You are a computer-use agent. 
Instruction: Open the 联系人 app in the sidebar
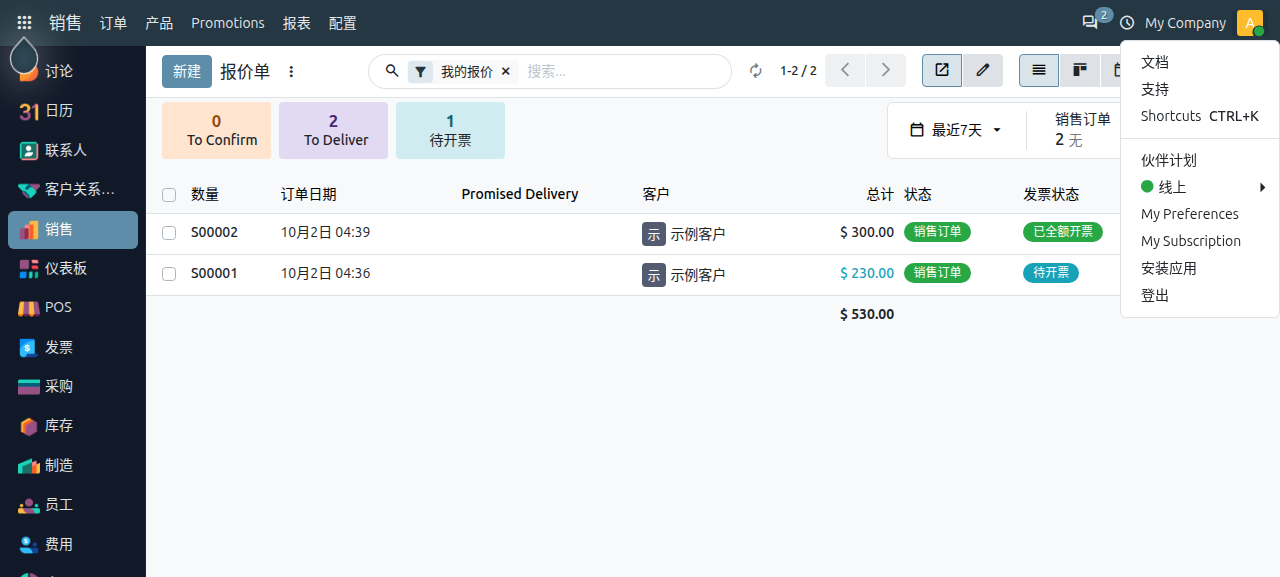[73, 150]
